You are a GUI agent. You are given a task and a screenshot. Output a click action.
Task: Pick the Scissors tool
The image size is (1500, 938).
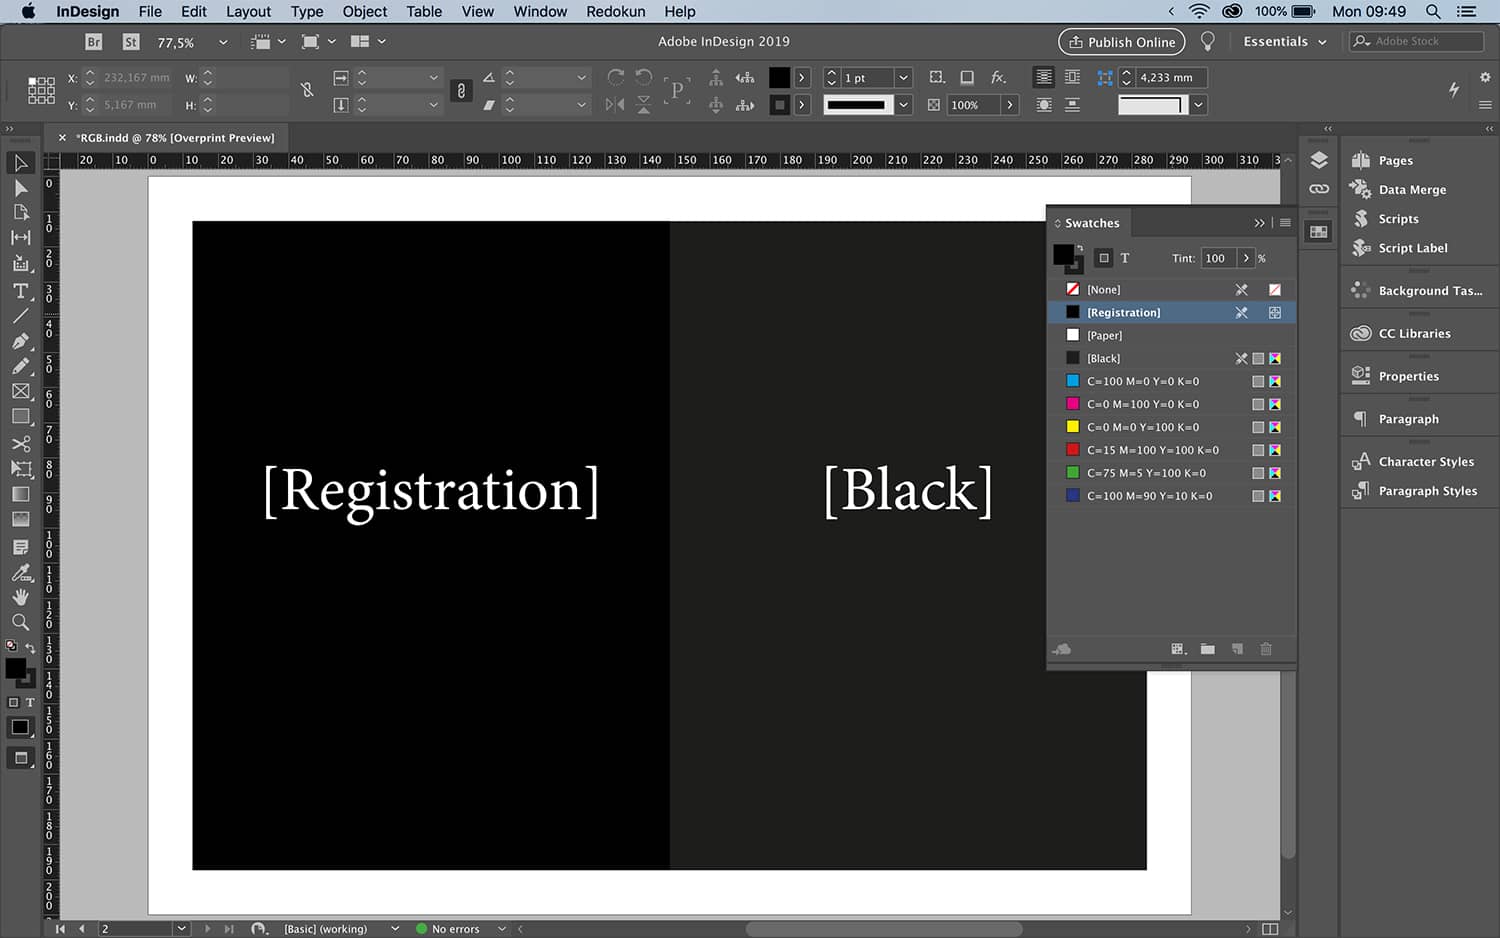point(21,443)
